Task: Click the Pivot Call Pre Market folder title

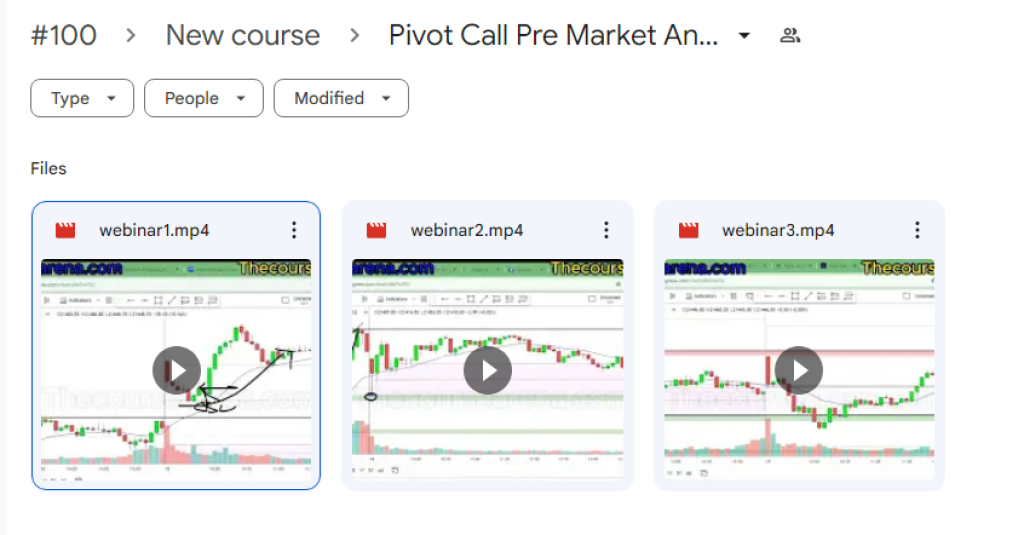Action: click(x=553, y=36)
